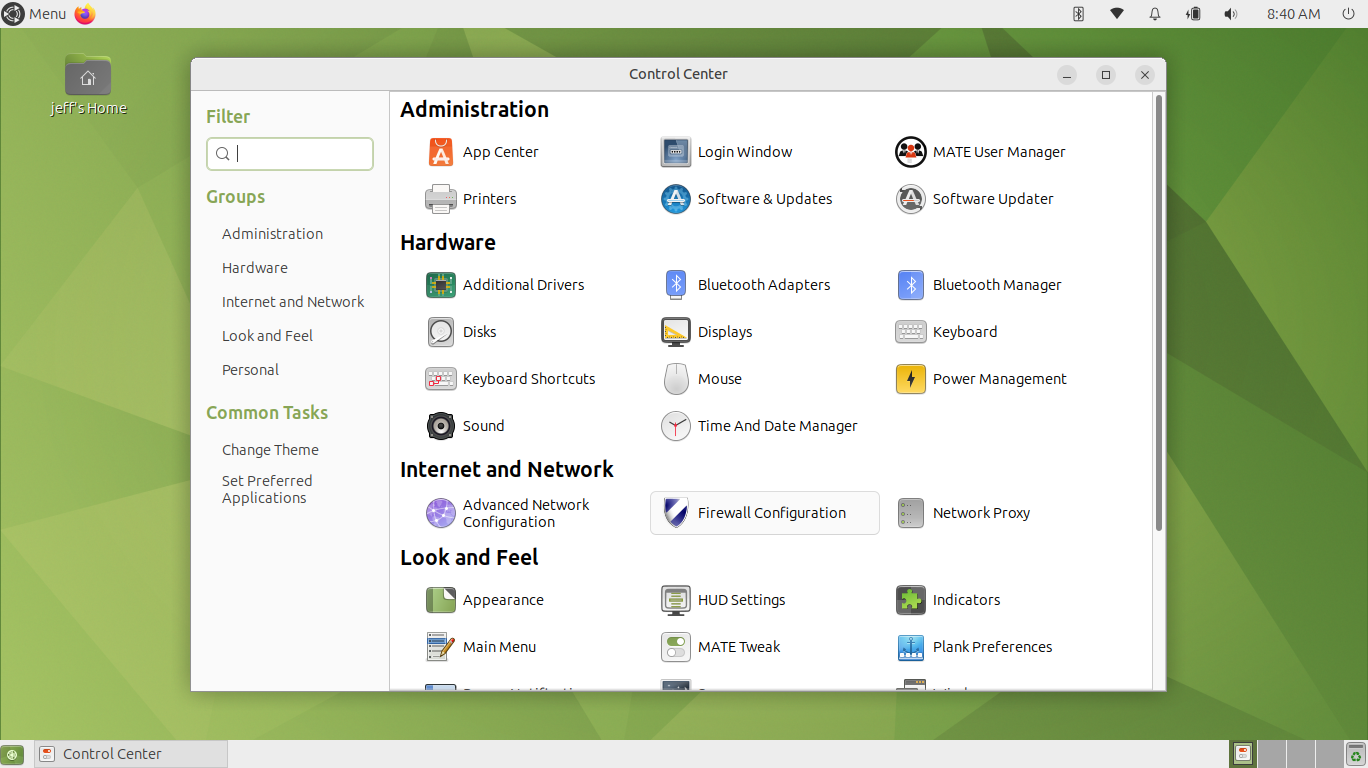
Task: Click the battery indicator icon
Action: click(x=1193, y=14)
